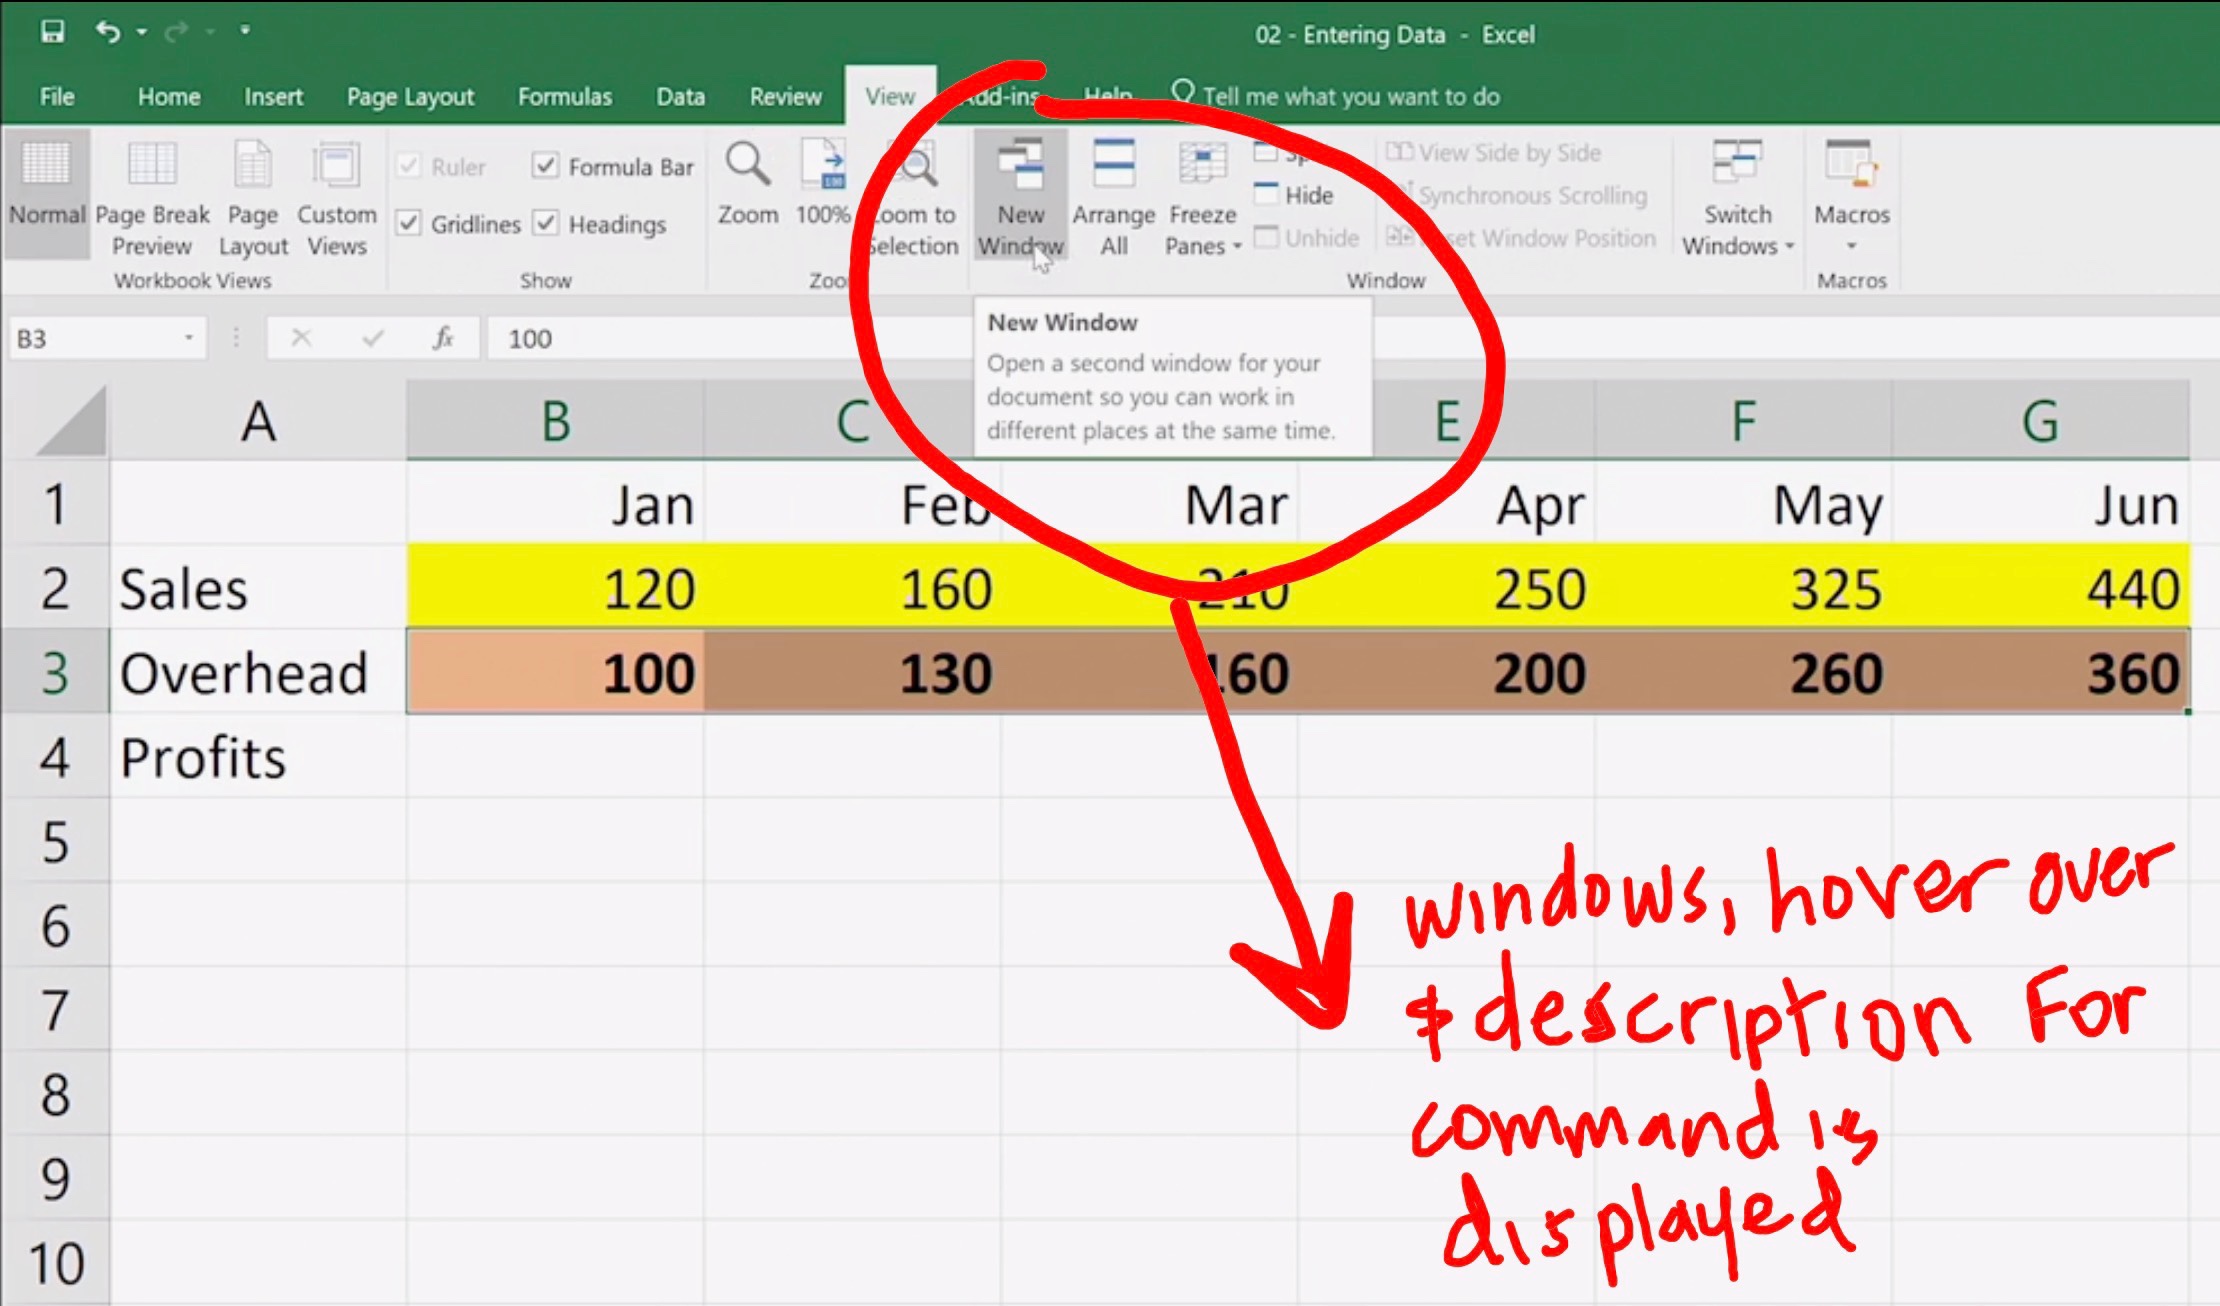
Task: Switch to the Formulas tab
Action: (x=565, y=96)
